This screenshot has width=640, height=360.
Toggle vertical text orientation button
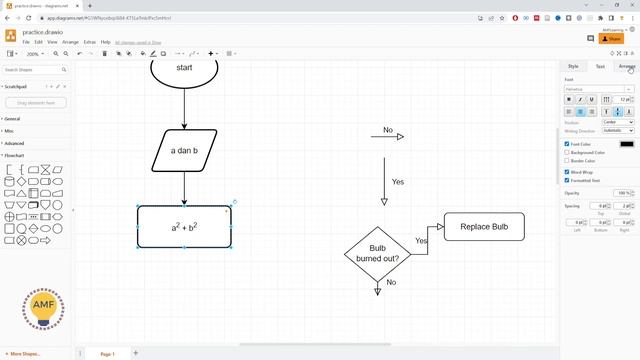[x=606, y=99]
